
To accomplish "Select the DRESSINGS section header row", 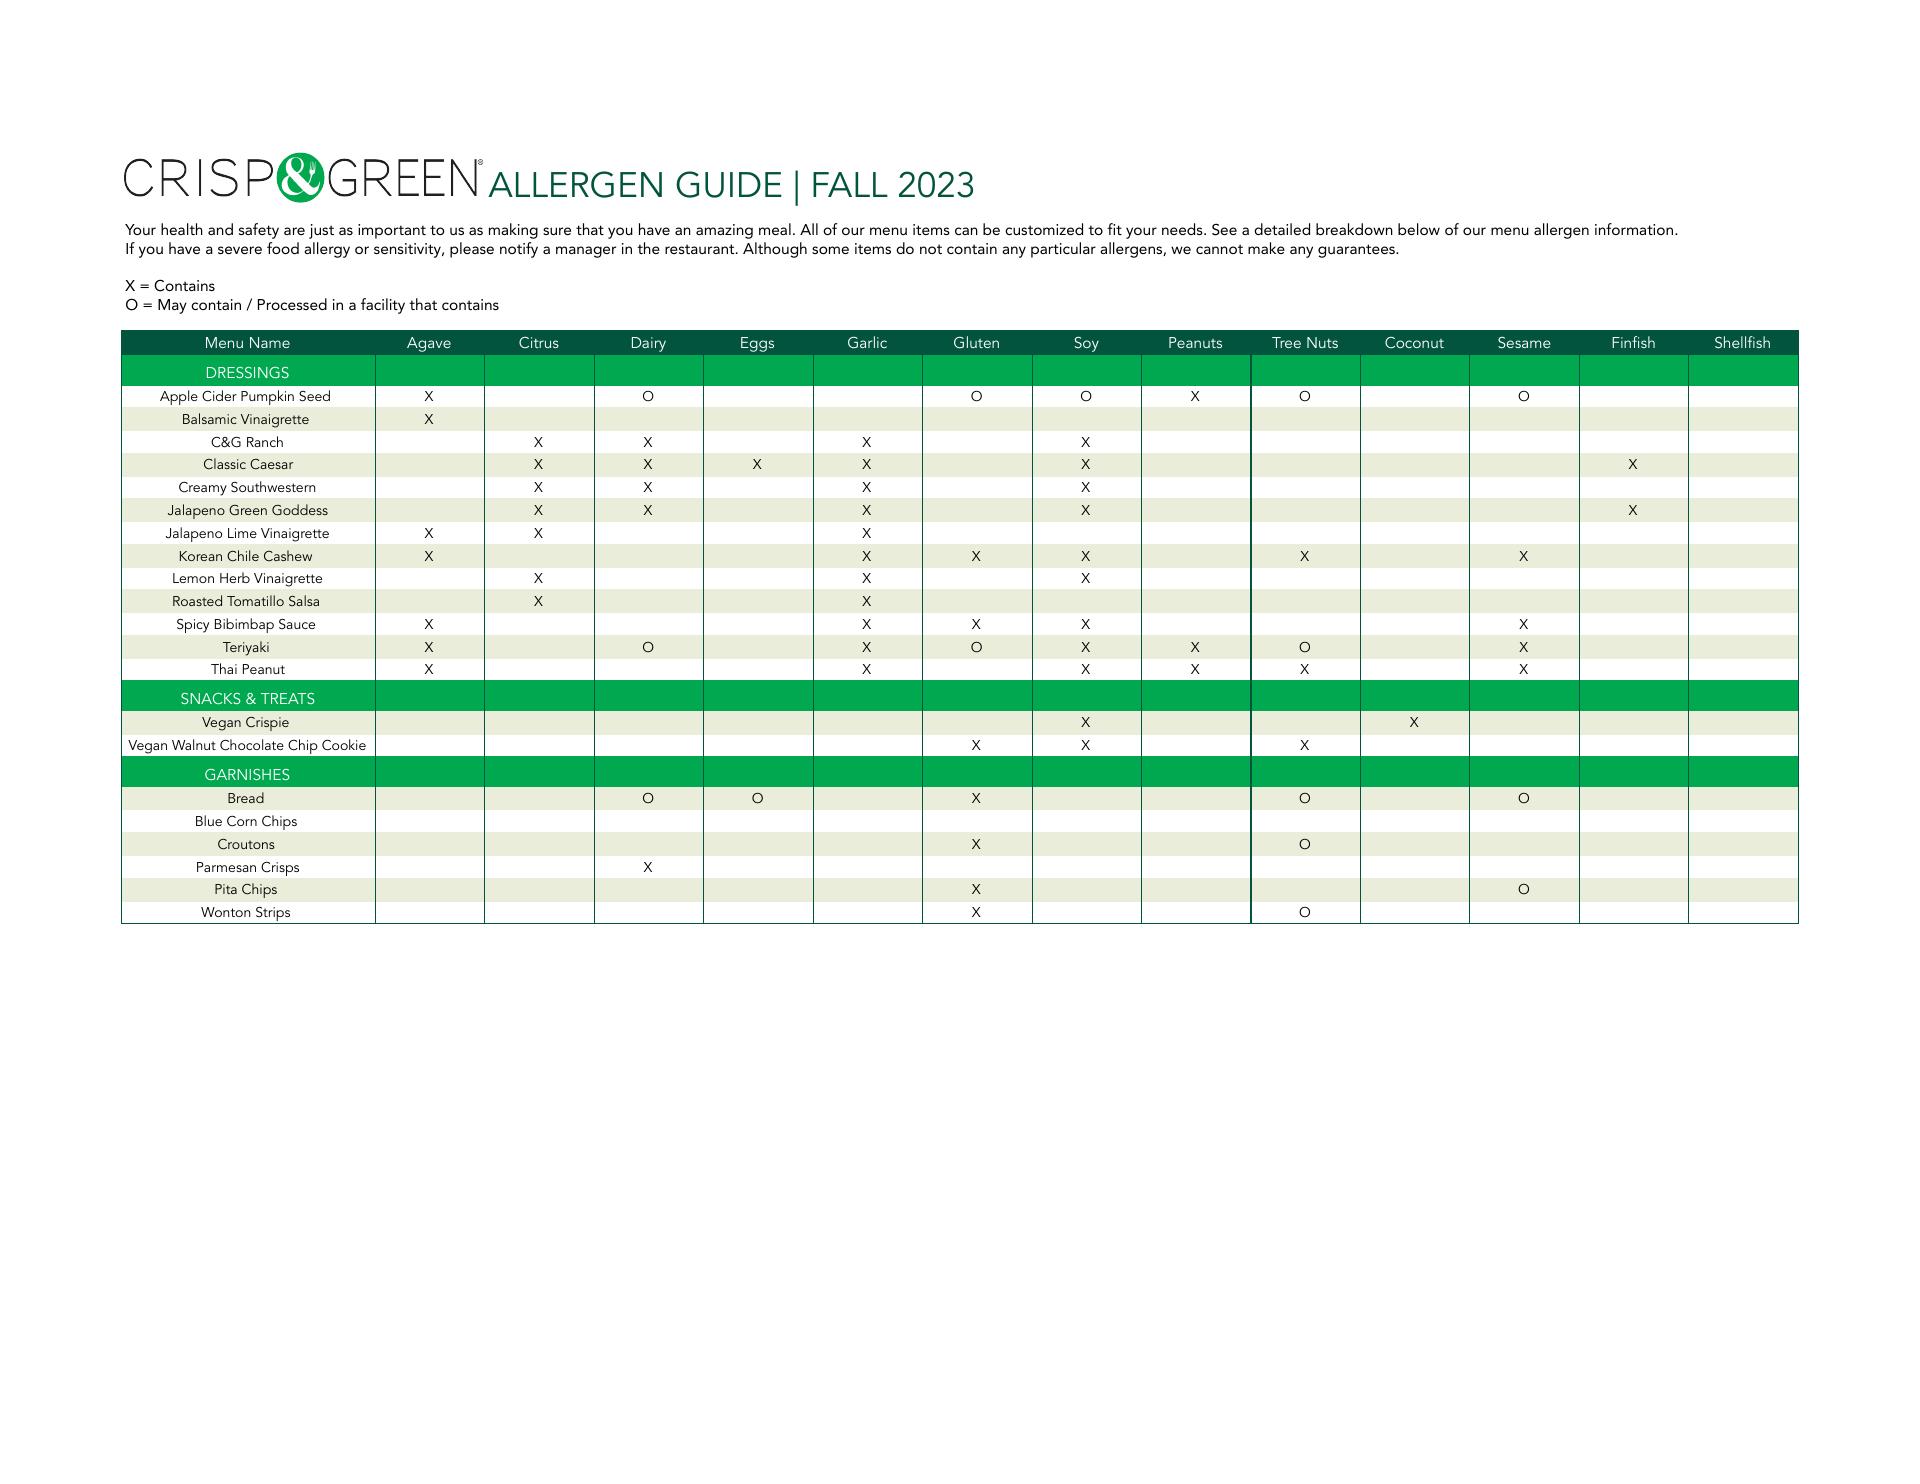I will (x=247, y=372).
